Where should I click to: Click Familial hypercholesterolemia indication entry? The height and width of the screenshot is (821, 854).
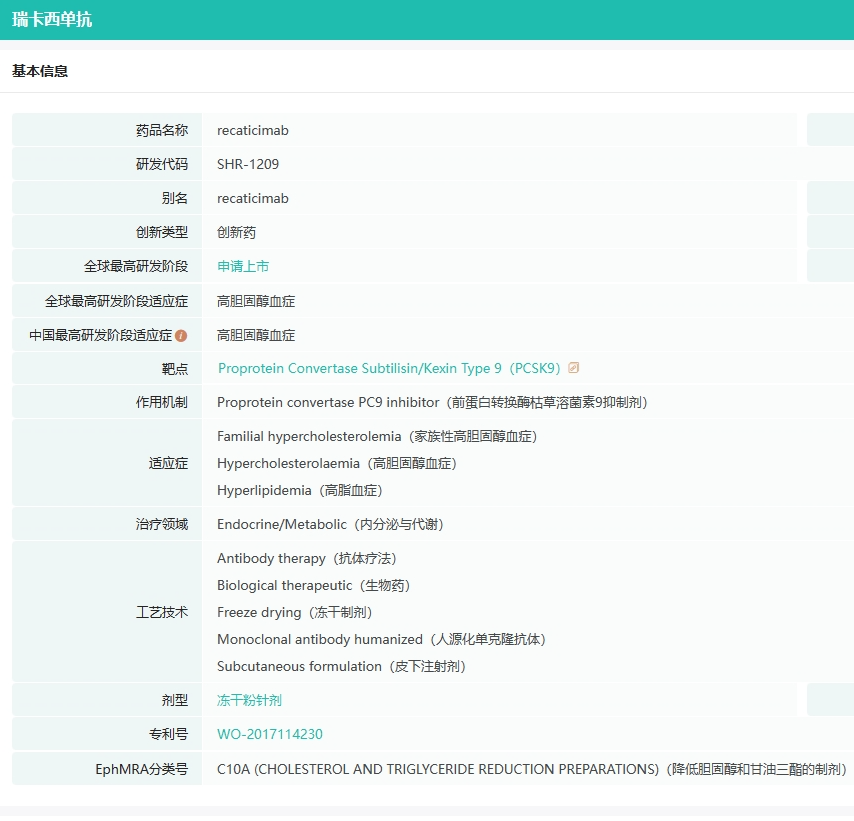[377, 436]
